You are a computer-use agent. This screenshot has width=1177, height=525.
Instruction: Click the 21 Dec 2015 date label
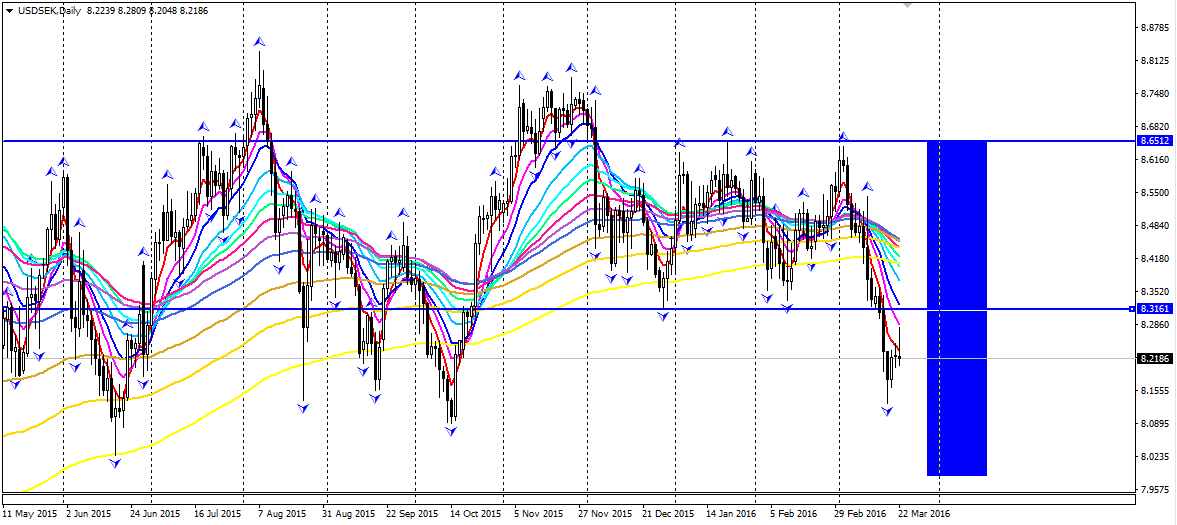click(x=668, y=514)
